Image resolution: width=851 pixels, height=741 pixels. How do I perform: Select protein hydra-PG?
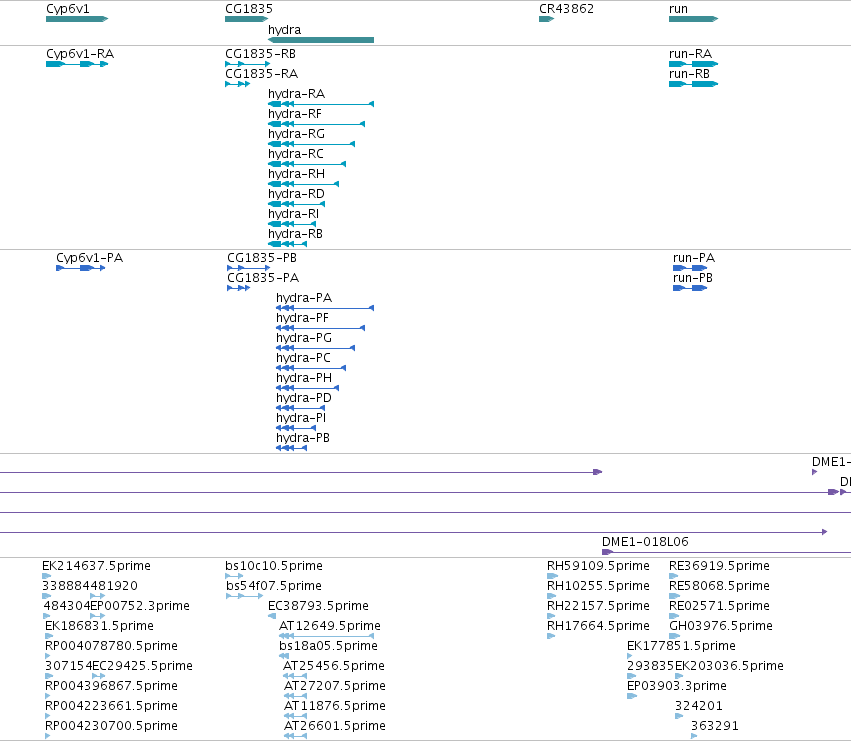[304, 338]
